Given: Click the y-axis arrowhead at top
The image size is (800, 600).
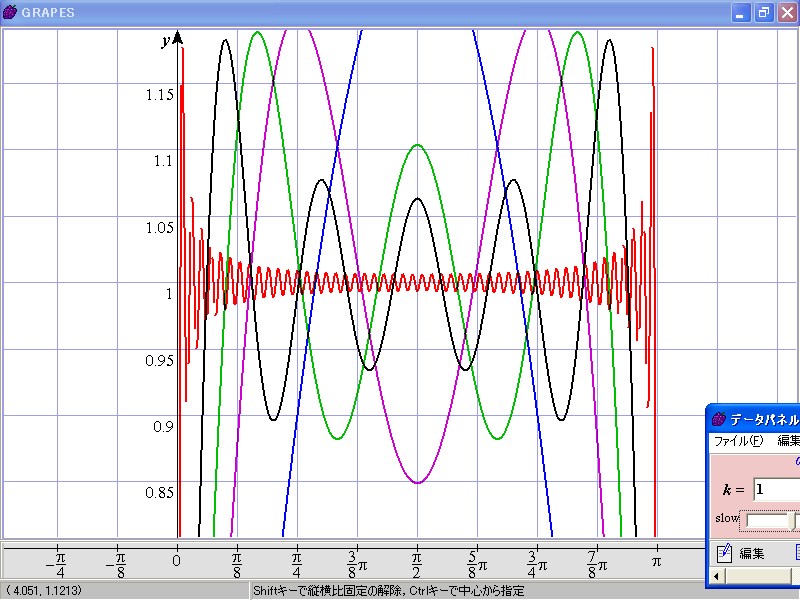Looking at the screenshot, I should pyautogui.click(x=177, y=38).
